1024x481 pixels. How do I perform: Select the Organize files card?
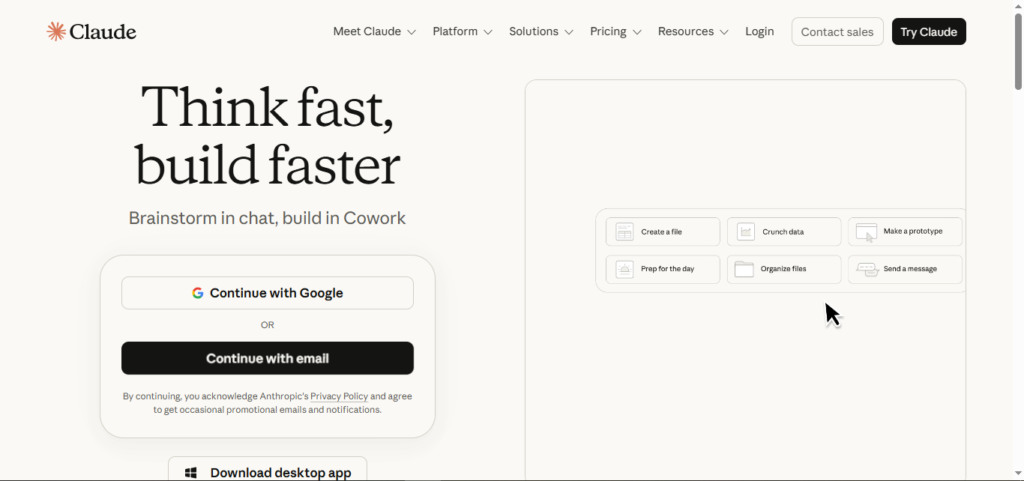tap(784, 269)
